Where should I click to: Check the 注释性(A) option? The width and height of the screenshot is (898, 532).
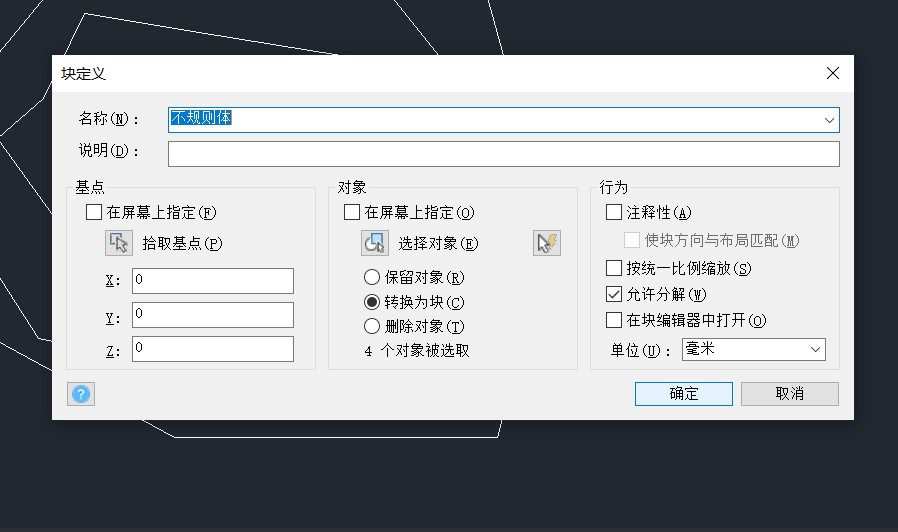coord(614,212)
